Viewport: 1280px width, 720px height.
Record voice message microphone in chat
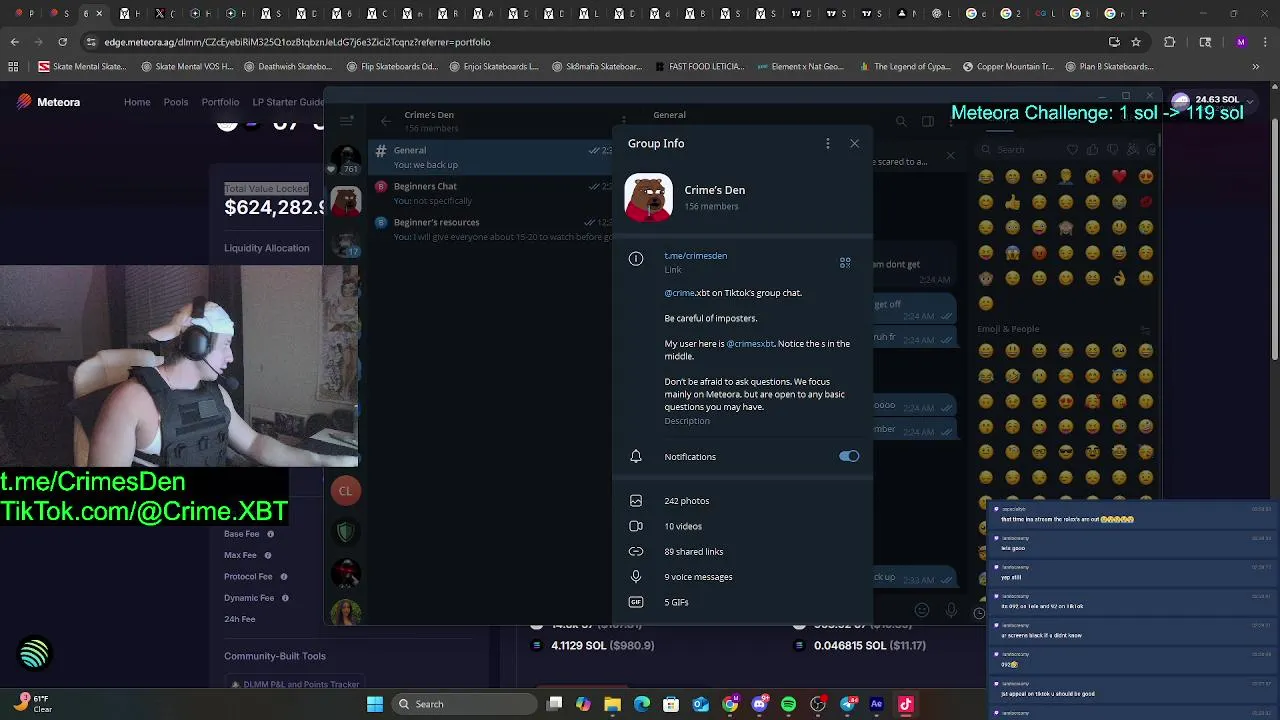[x=951, y=610]
